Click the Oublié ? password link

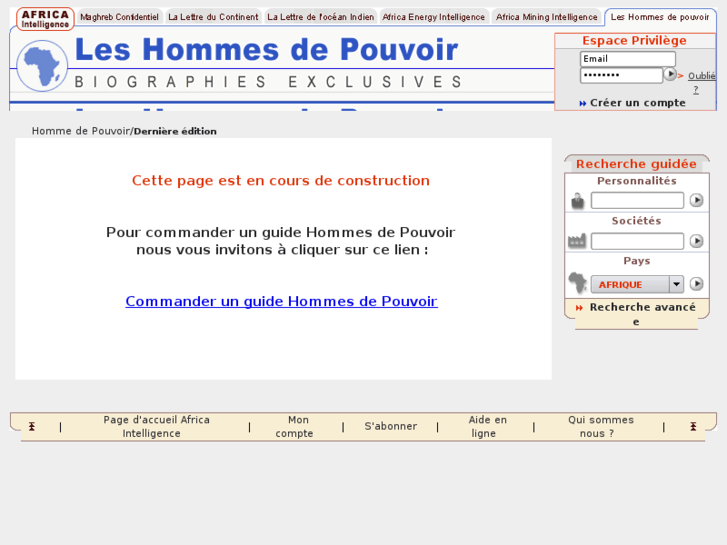[701, 82]
